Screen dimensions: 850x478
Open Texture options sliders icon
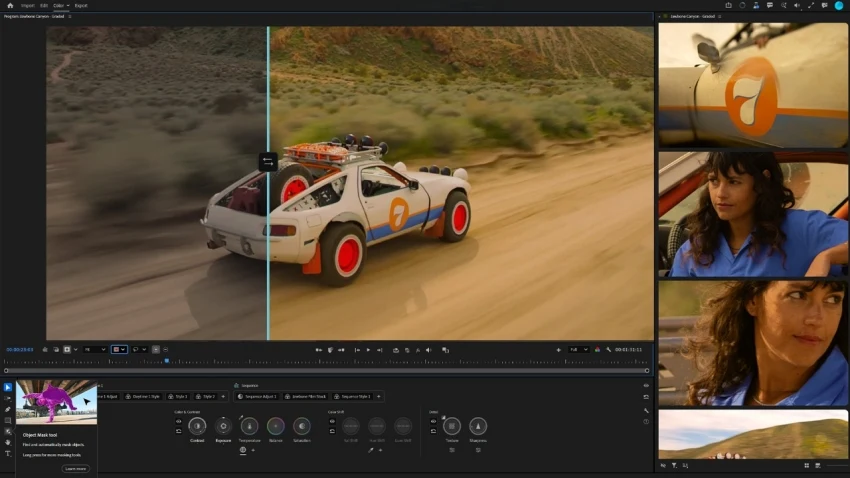tap(452, 450)
